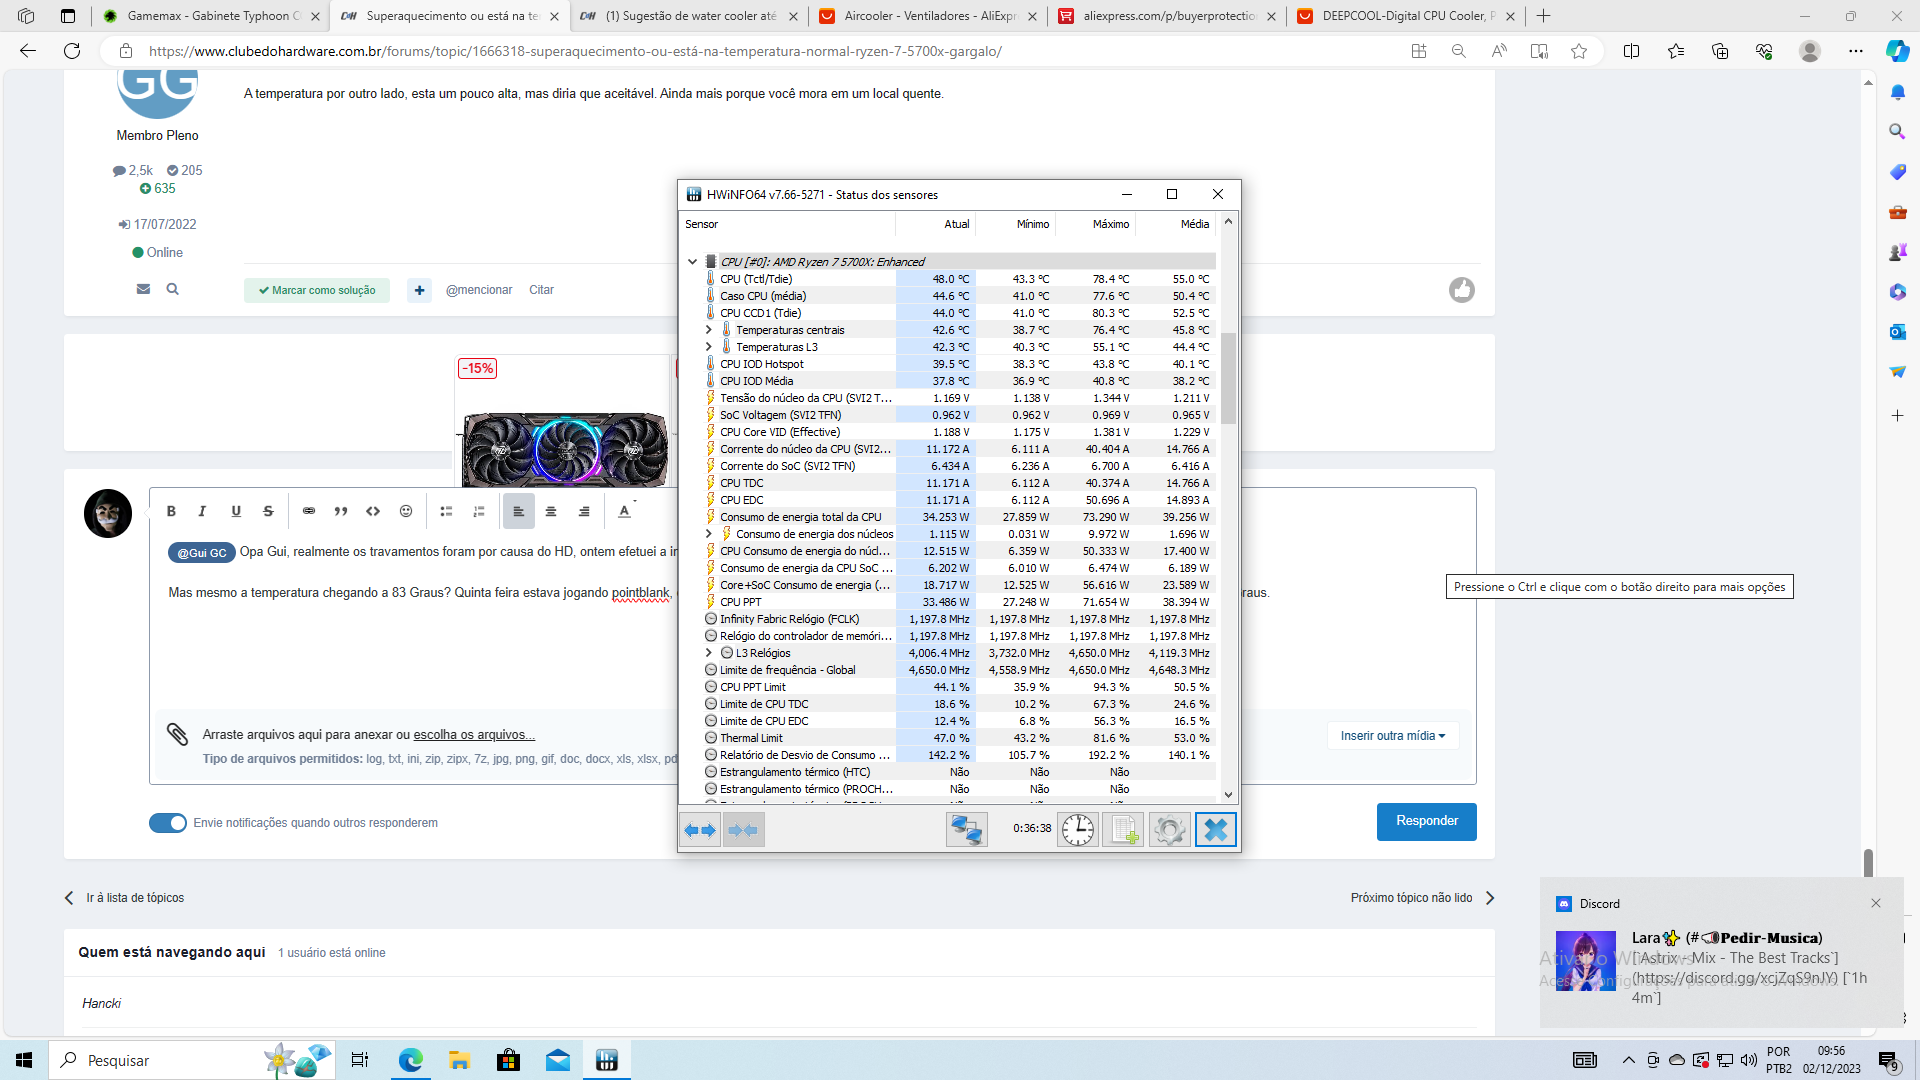Click the Citar link
The width and height of the screenshot is (1920, 1080).
[541, 290]
